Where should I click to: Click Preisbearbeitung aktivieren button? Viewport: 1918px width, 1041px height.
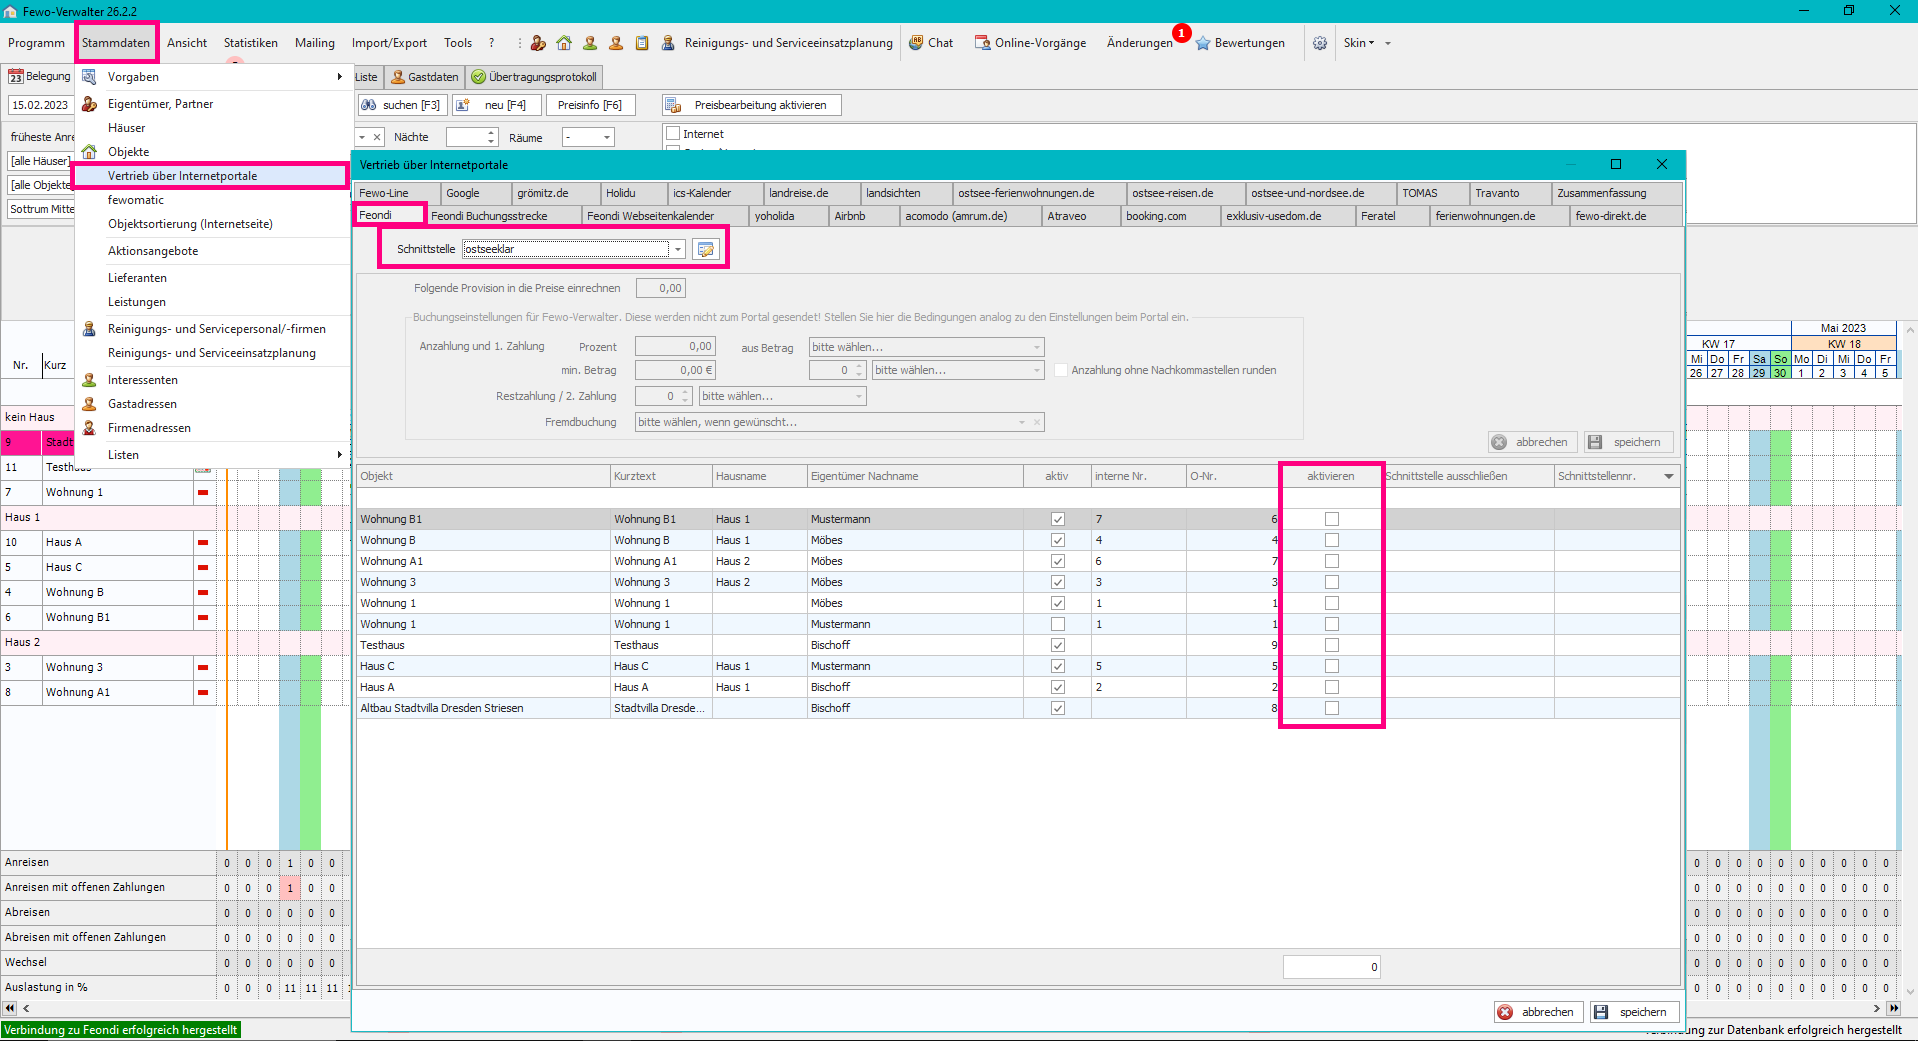(x=751, y=105)
